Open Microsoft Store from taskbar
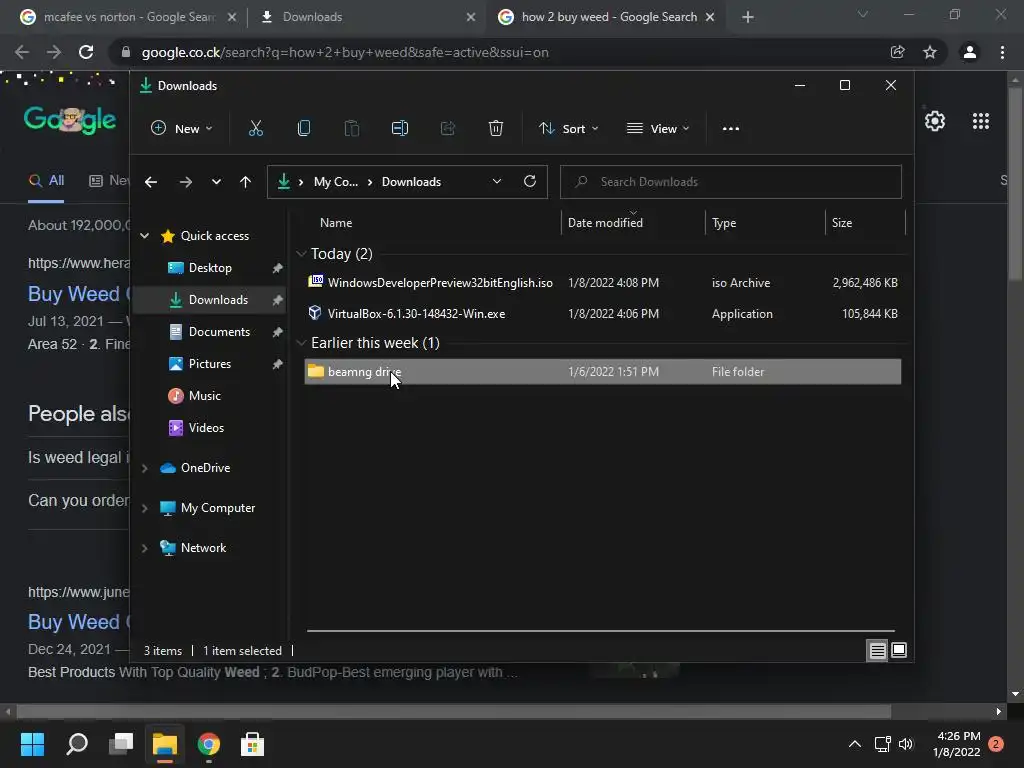This screenshot has width=1024, height=768. point(252,744)
